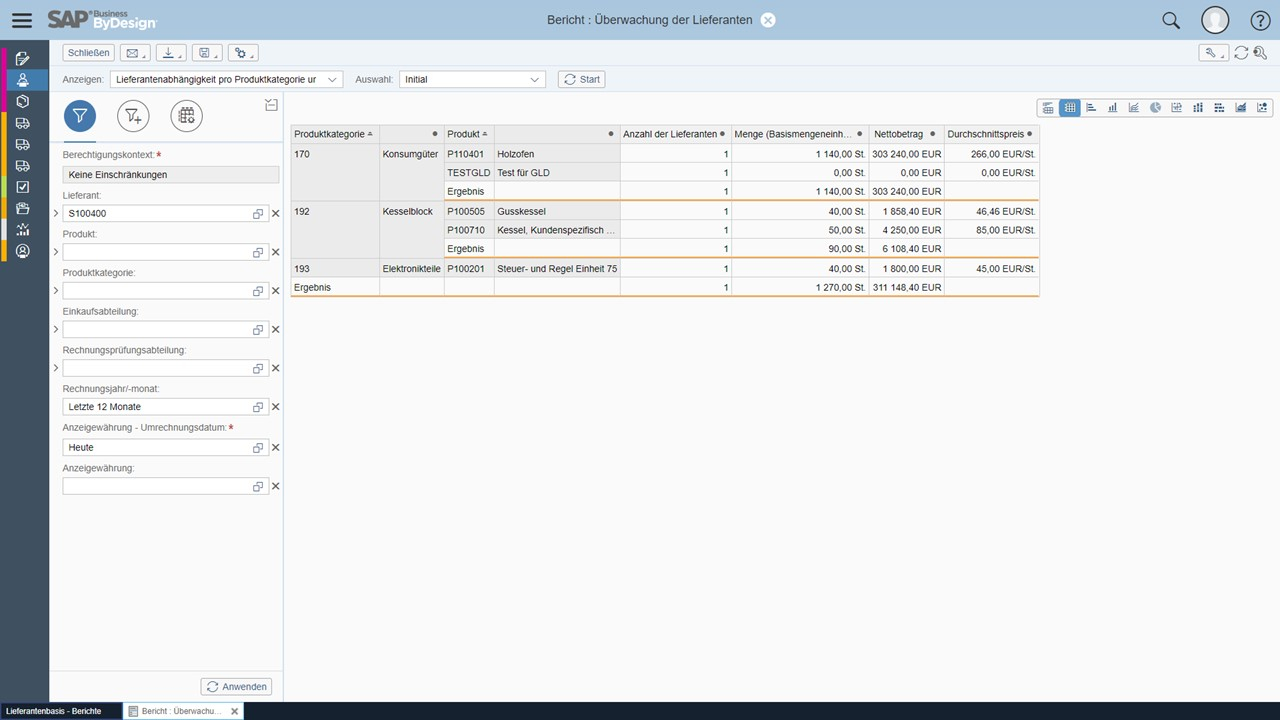Select the P100505 product ID cell

[469, 212]
